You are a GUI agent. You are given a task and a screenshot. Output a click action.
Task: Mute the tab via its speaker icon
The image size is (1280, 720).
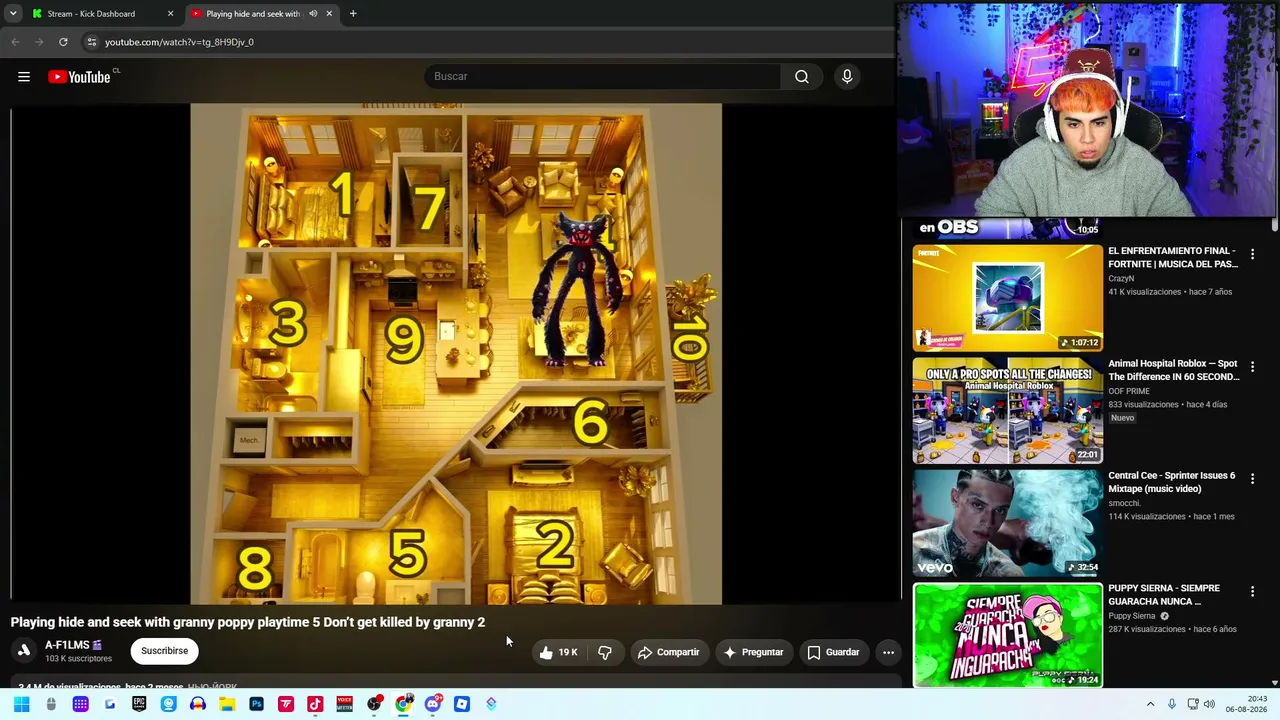pyautogui.click(x=313, y=14)
